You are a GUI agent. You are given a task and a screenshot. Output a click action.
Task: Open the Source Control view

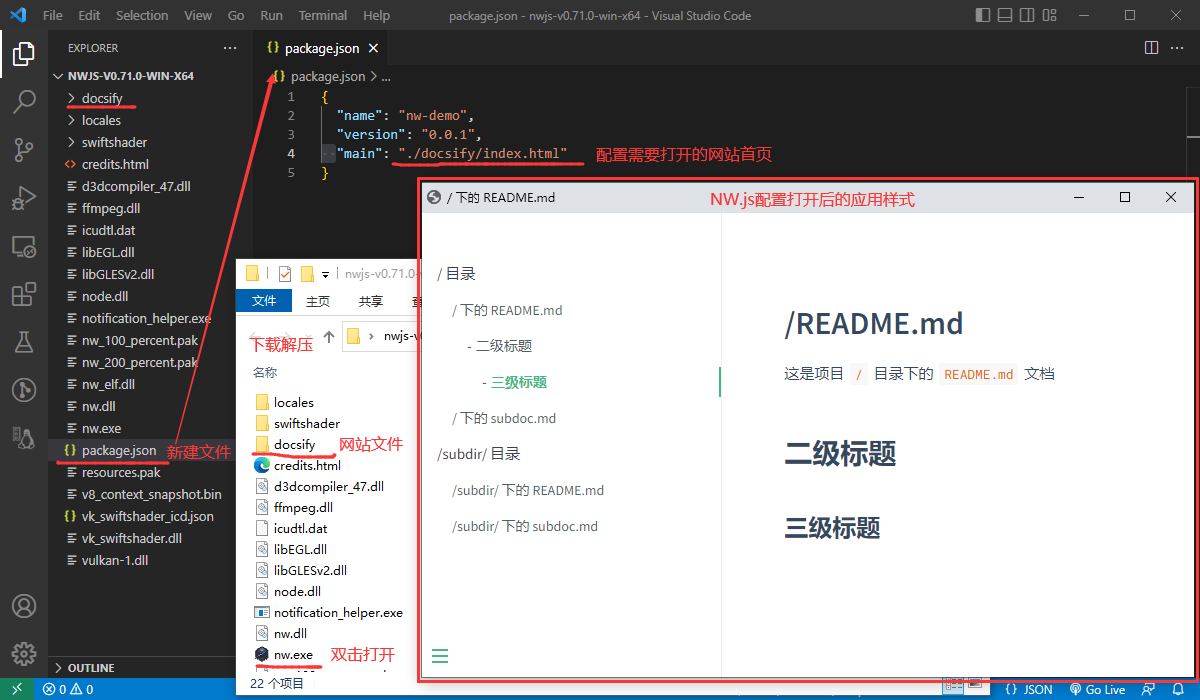point(24,150)
